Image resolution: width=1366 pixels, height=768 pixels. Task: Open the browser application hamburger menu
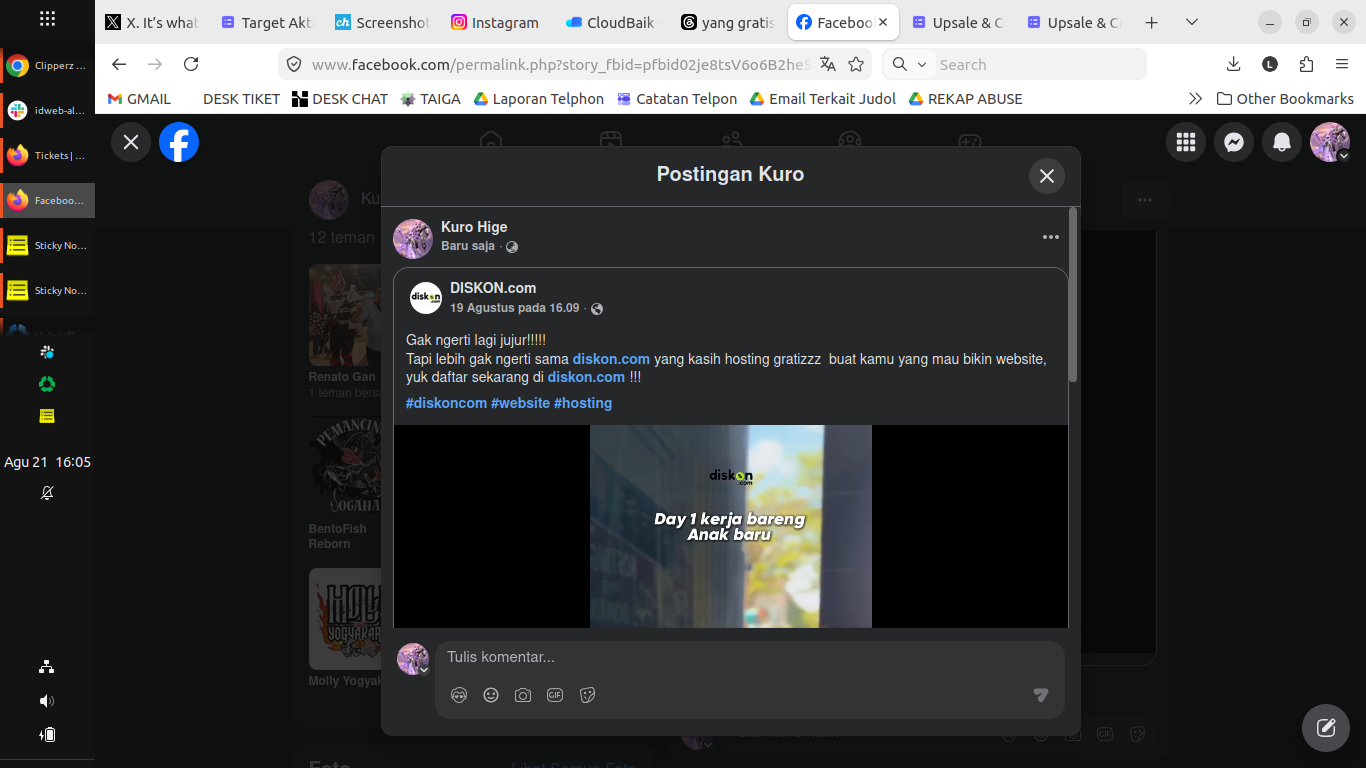(1342, 64)
